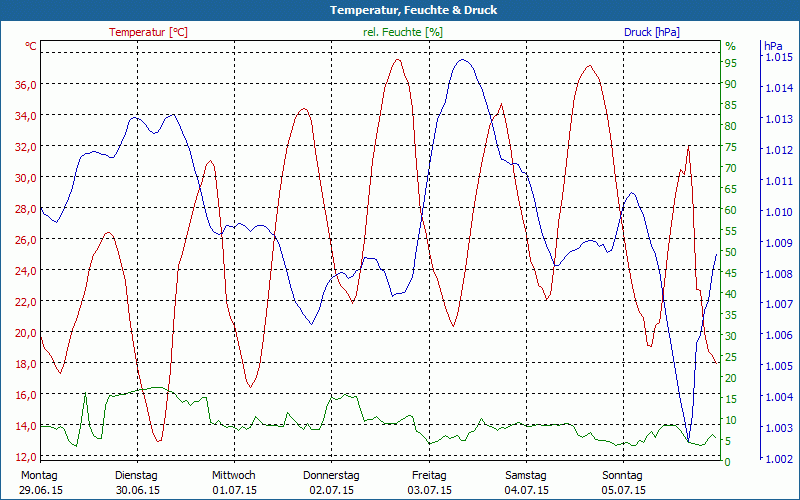800x500 pixels.
Task: Click the 1.015 tick on the pressure axis
Action: (778, 57)
